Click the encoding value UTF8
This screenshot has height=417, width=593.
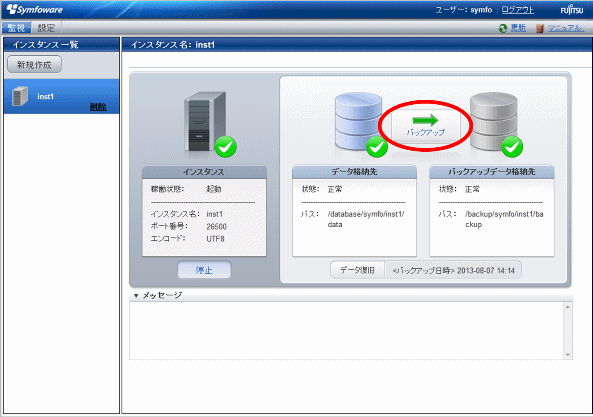coord(215,239)
